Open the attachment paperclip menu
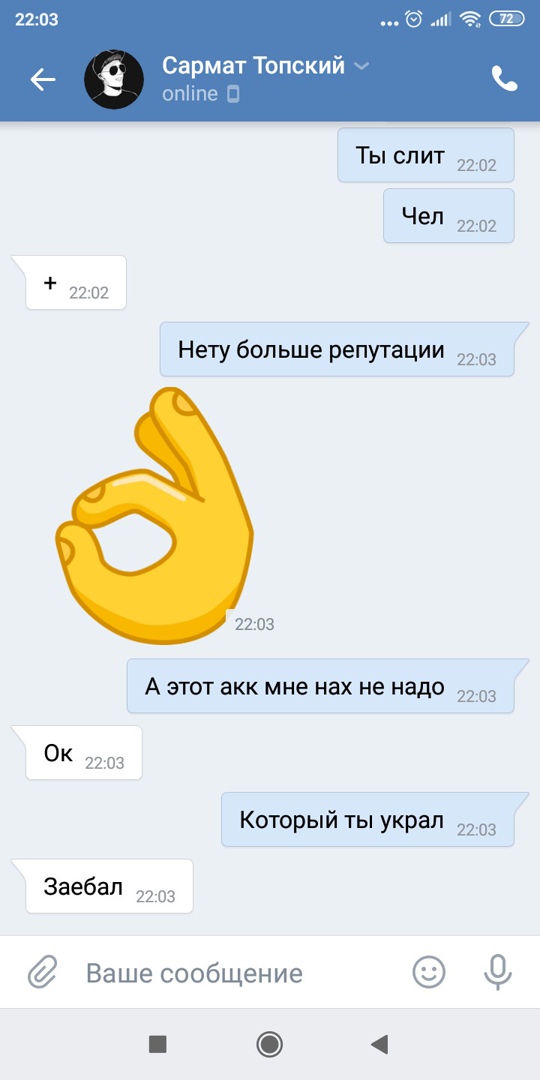Screen dimensions: 540x1080 pyautogui.click(x=43, y=973)
